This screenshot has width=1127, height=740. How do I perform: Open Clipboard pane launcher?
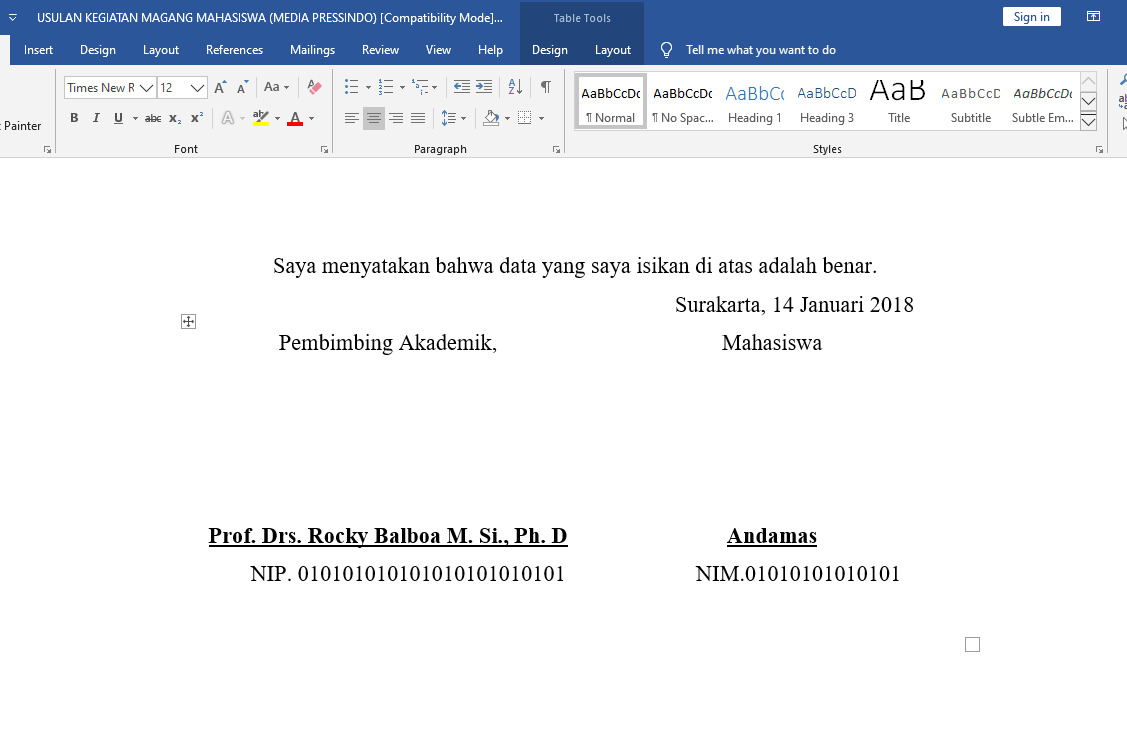pos(47,150)
